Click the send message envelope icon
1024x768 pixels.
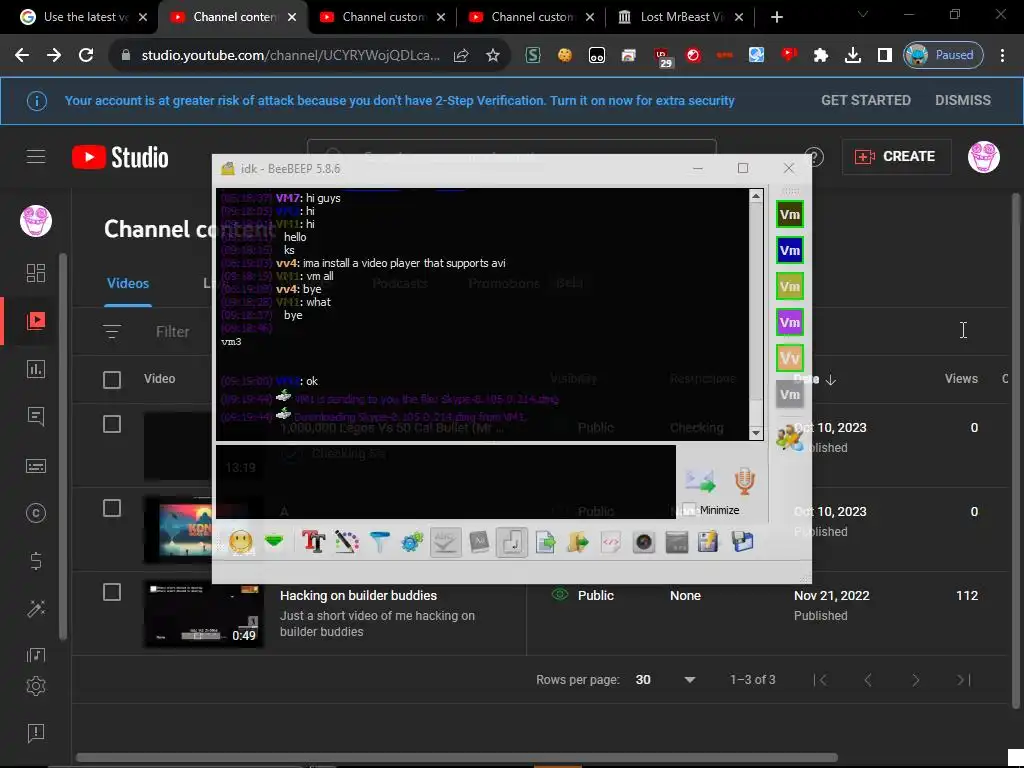point(700,481)
